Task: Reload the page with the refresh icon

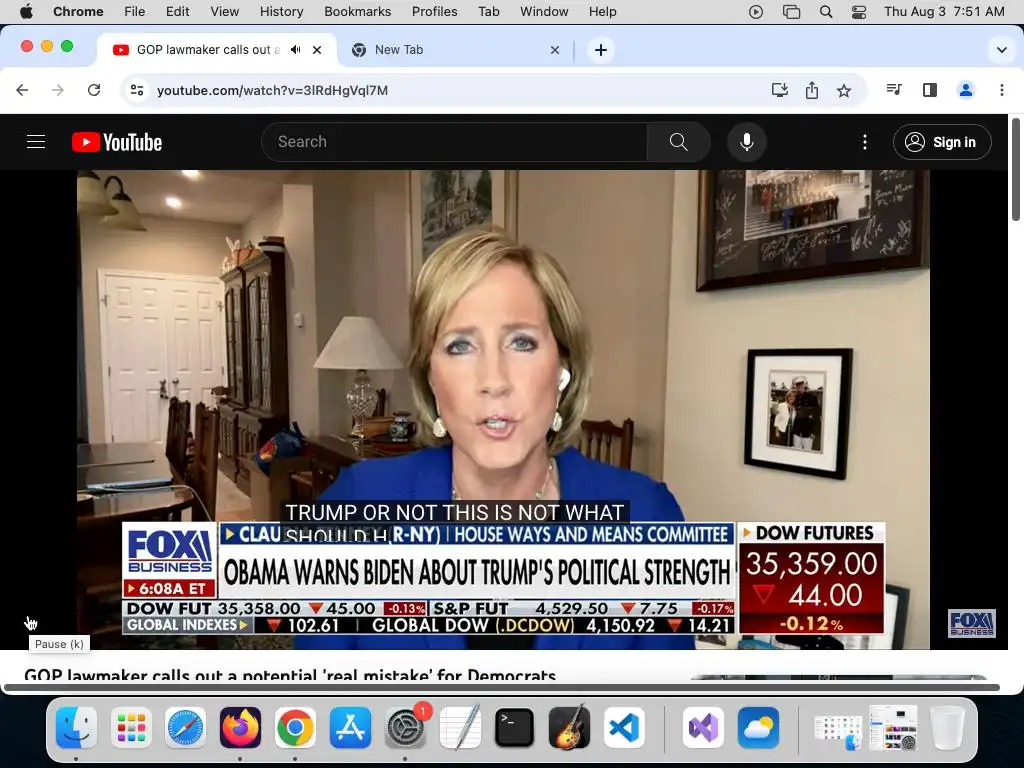Action: [94, 90]
